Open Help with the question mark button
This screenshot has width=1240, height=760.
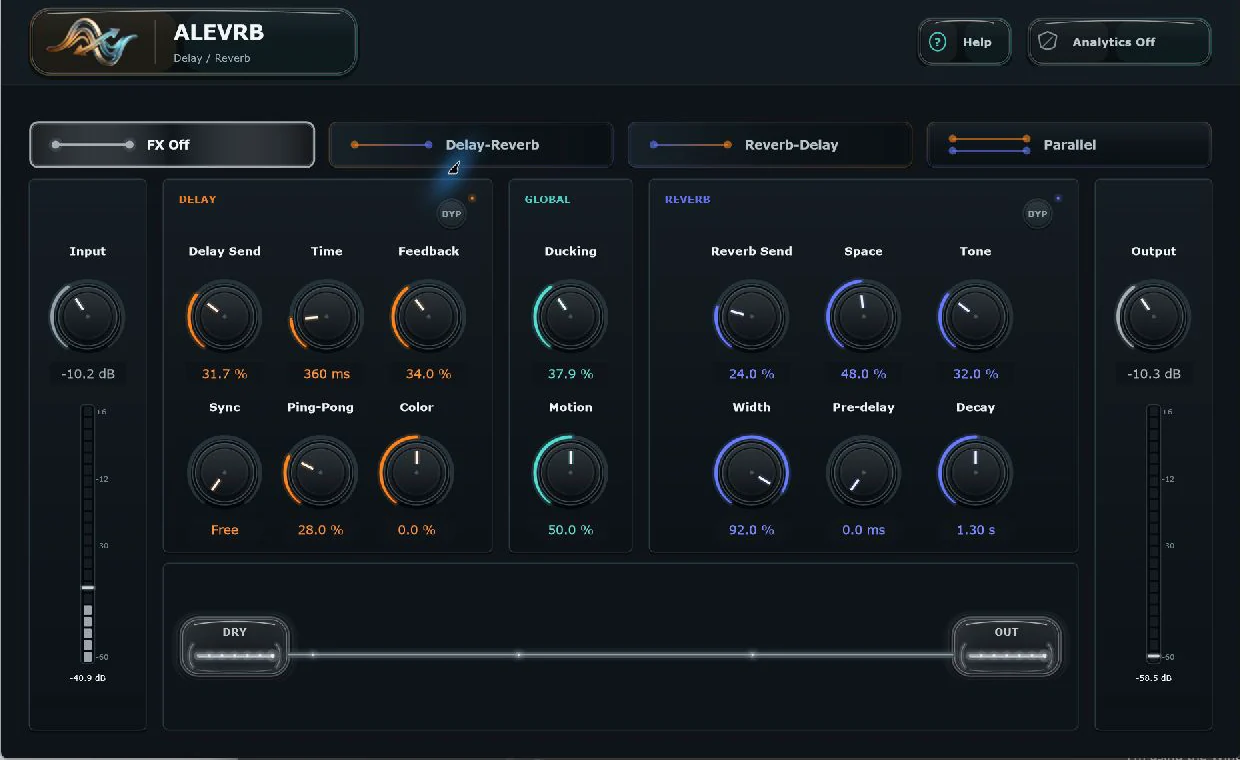point(964,42)
